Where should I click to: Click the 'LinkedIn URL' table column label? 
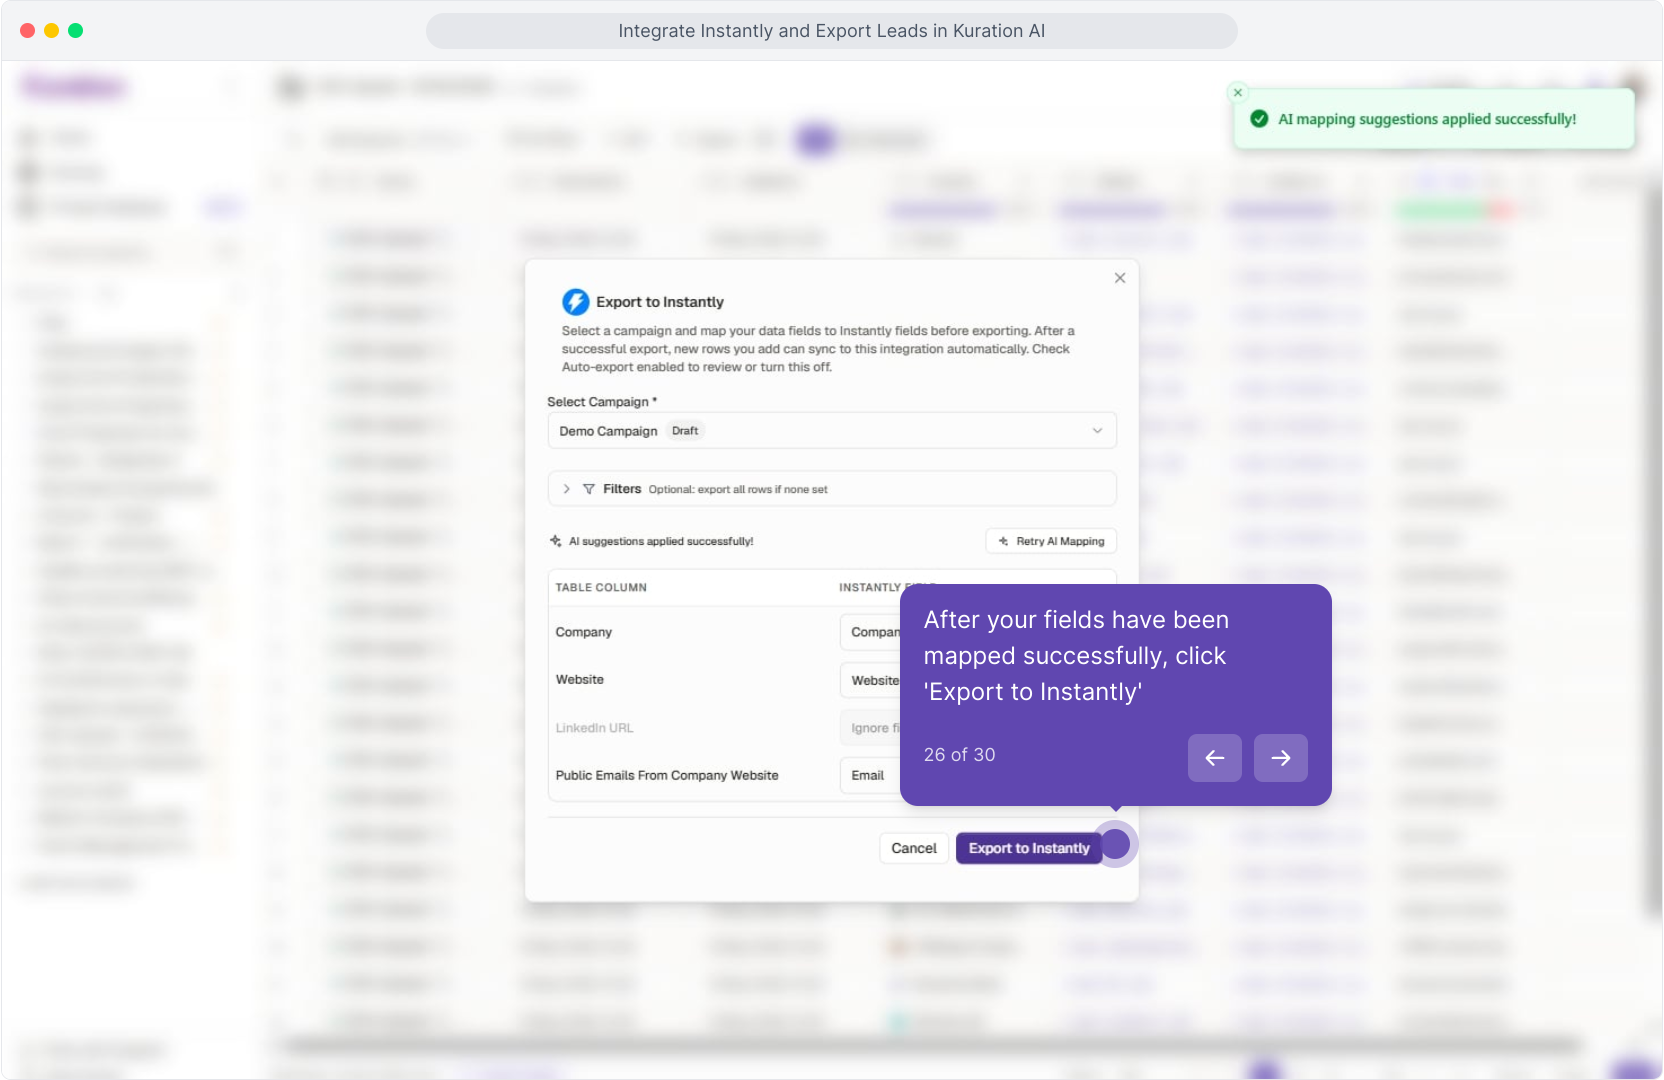[x=595, y=728]
